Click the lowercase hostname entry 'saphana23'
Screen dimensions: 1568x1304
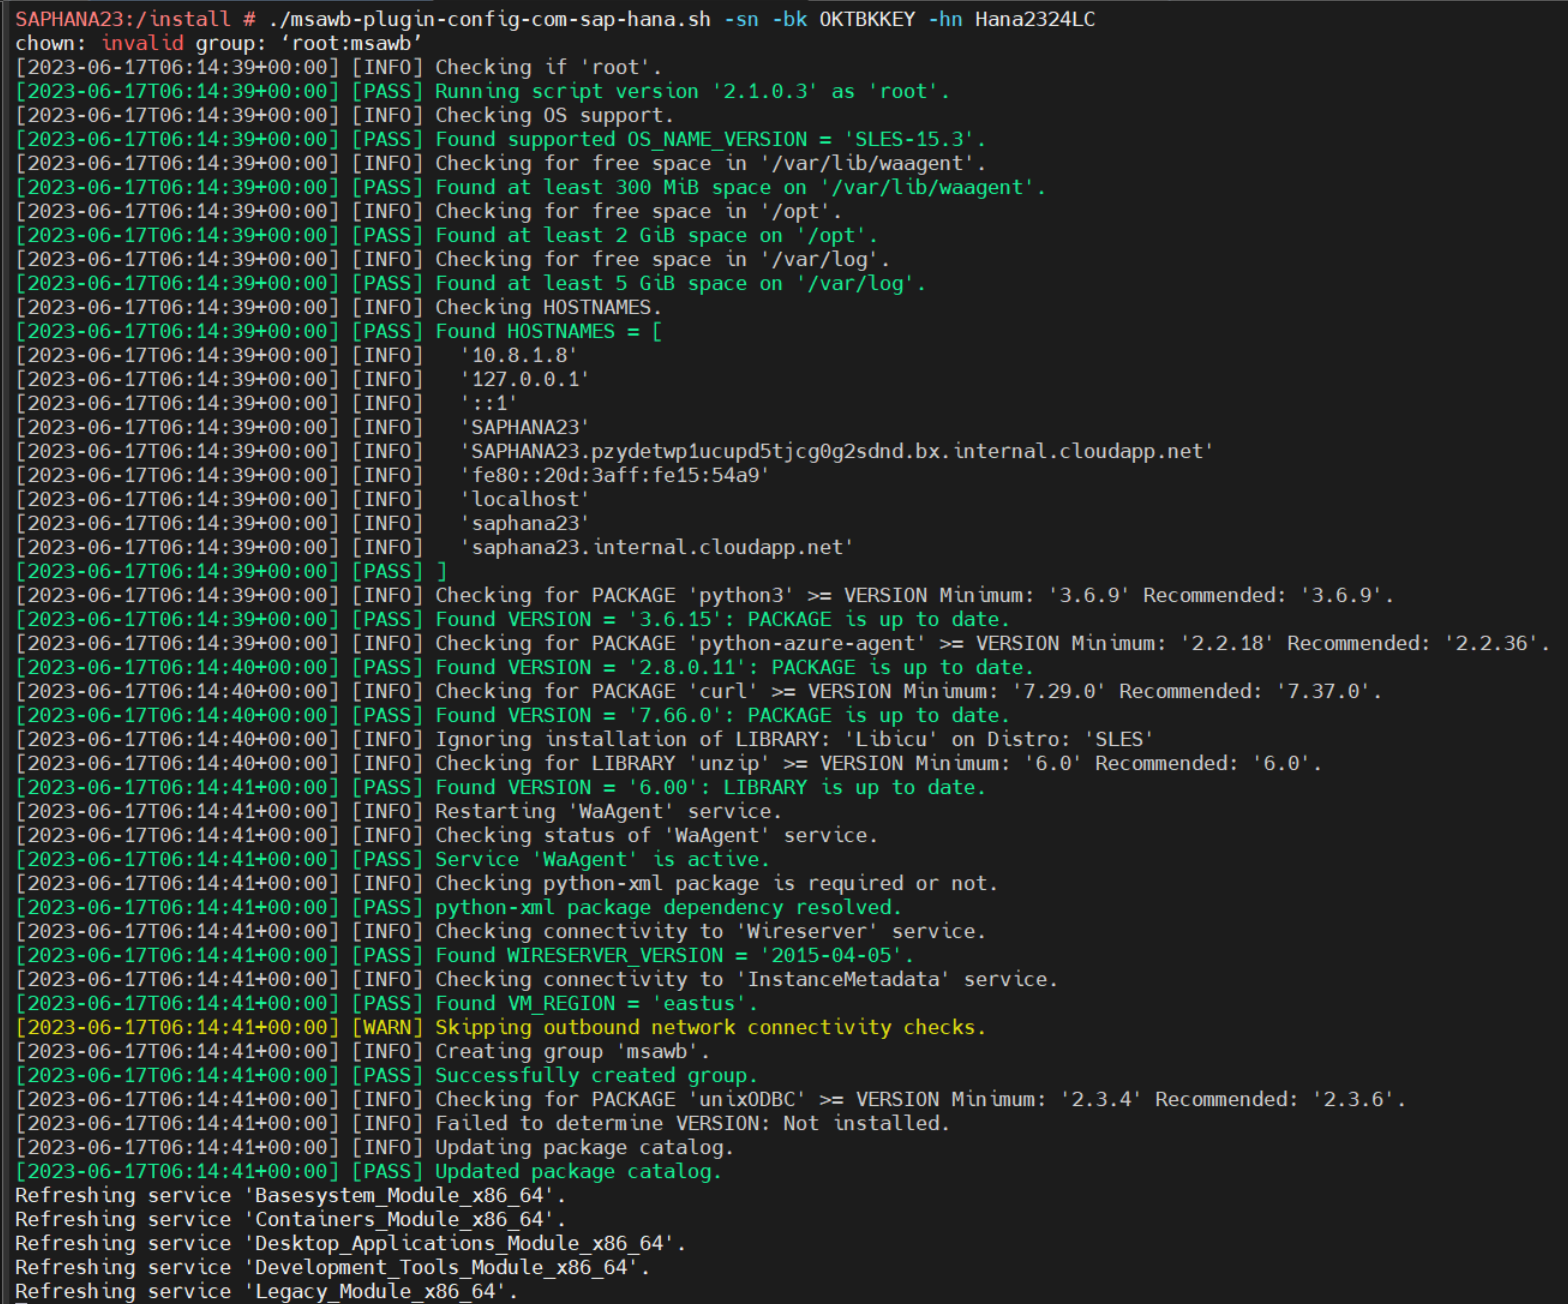click(x=525, y=523)
